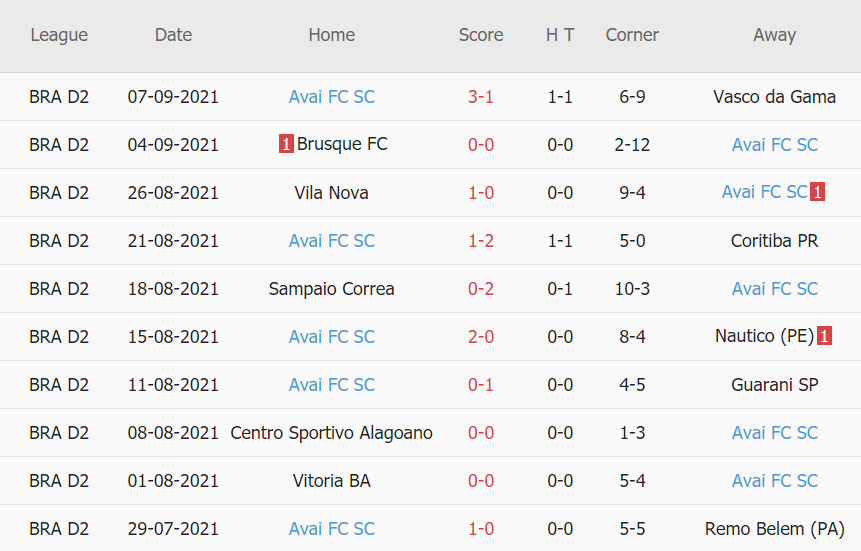This screenshot has height=551, width=861.
Task: Click the red card badge beside Nautico (PE)
Action: (x=825, y=337)
